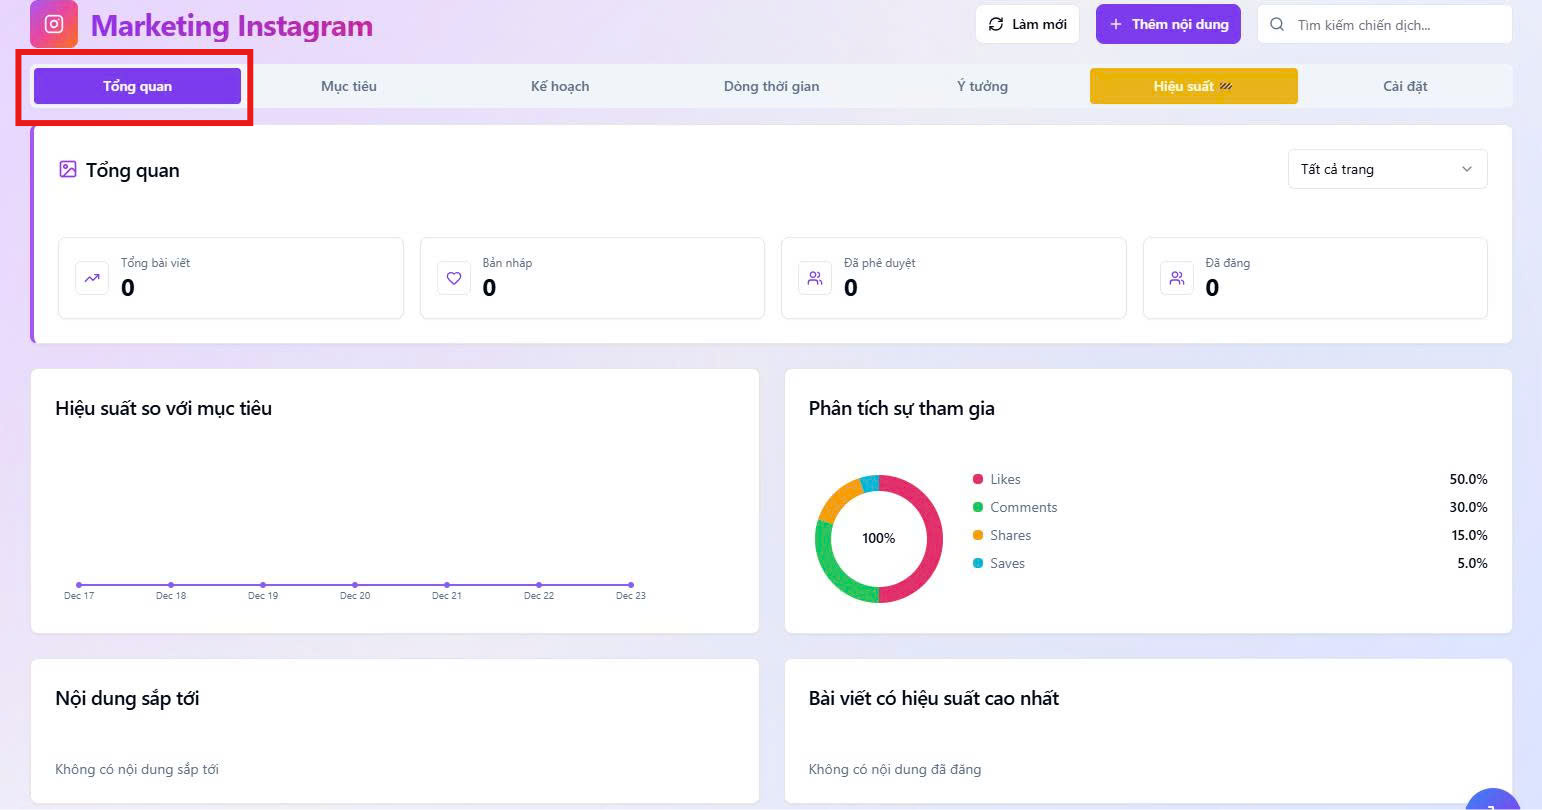Click the 50.0% Likes value
The image size is (1542, 810).
coord(1468,479)
